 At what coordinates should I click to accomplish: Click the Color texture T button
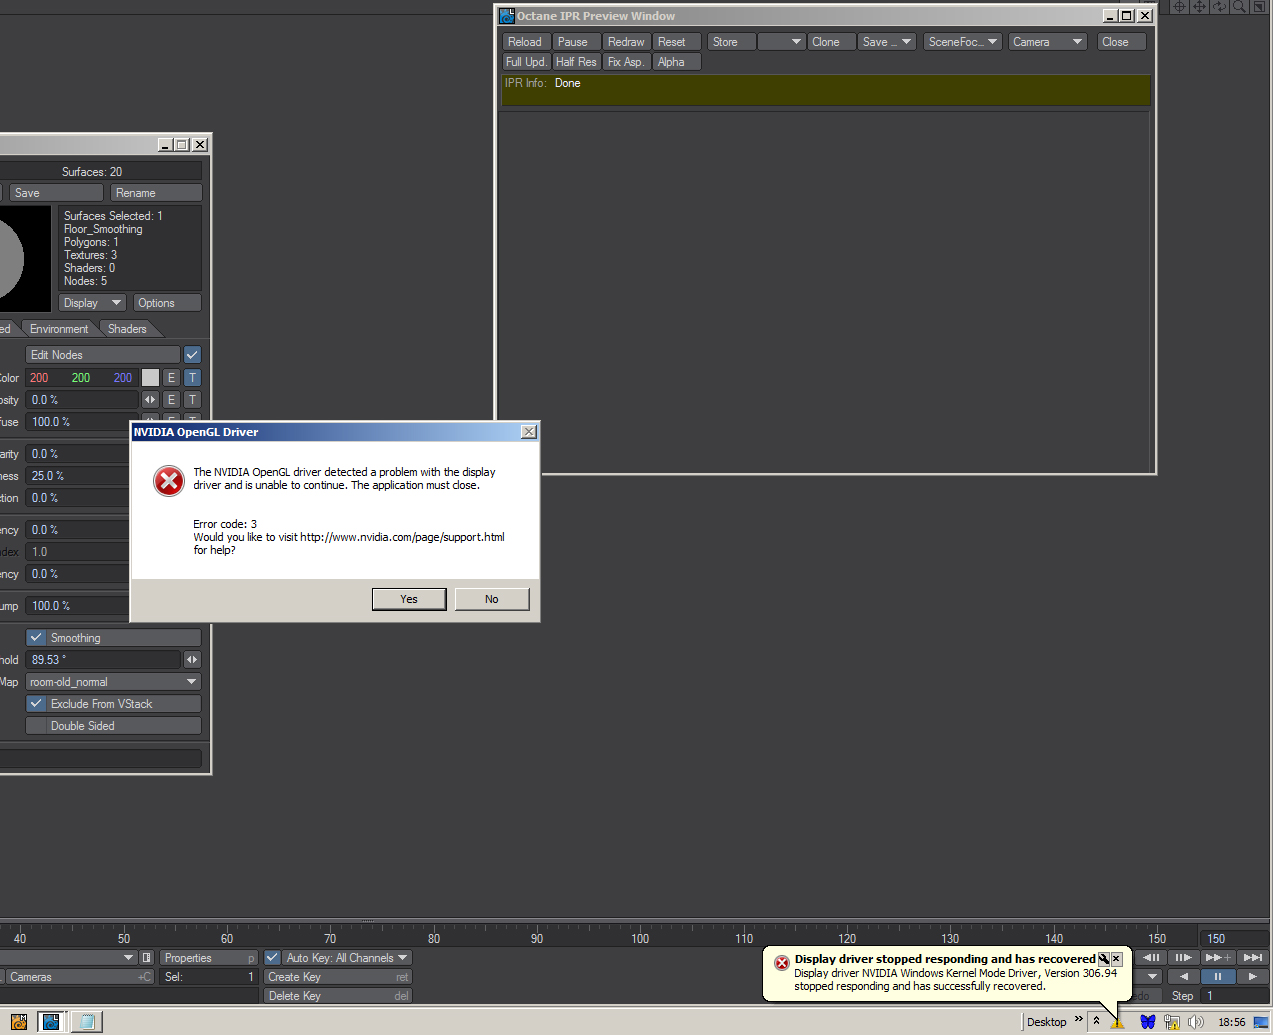193,378
